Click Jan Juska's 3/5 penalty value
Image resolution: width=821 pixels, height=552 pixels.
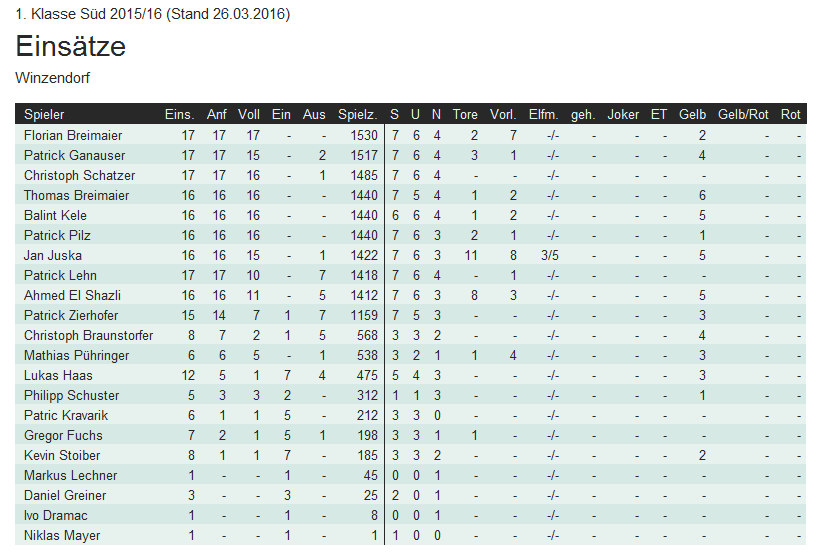550,256
